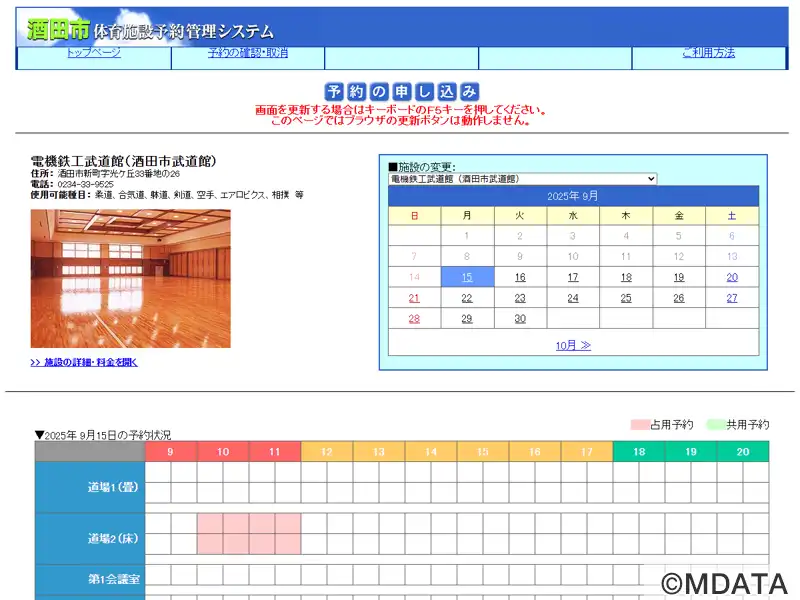The width and height of the screenshot is (800, 600).
Task: Go to next month 10月 link
Action: click(x=573, y=345)
